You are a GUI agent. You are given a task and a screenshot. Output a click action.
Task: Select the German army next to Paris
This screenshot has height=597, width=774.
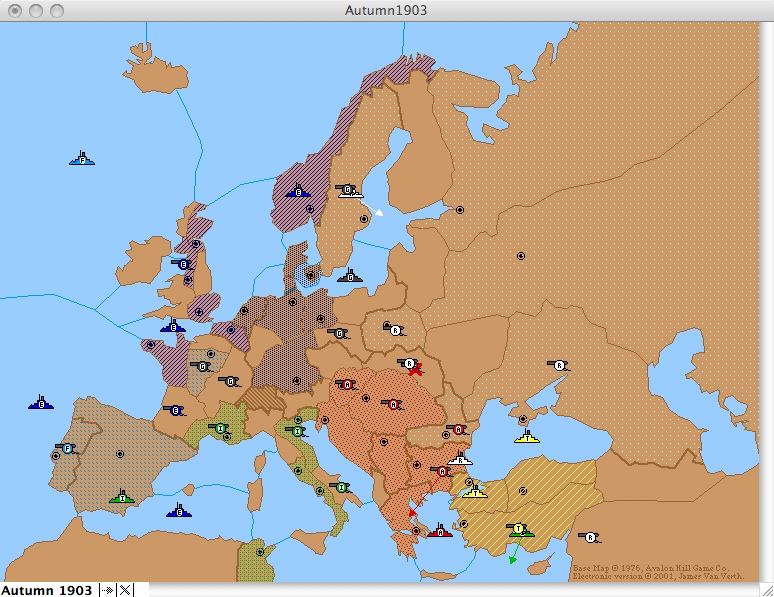[x=201, y=367]
